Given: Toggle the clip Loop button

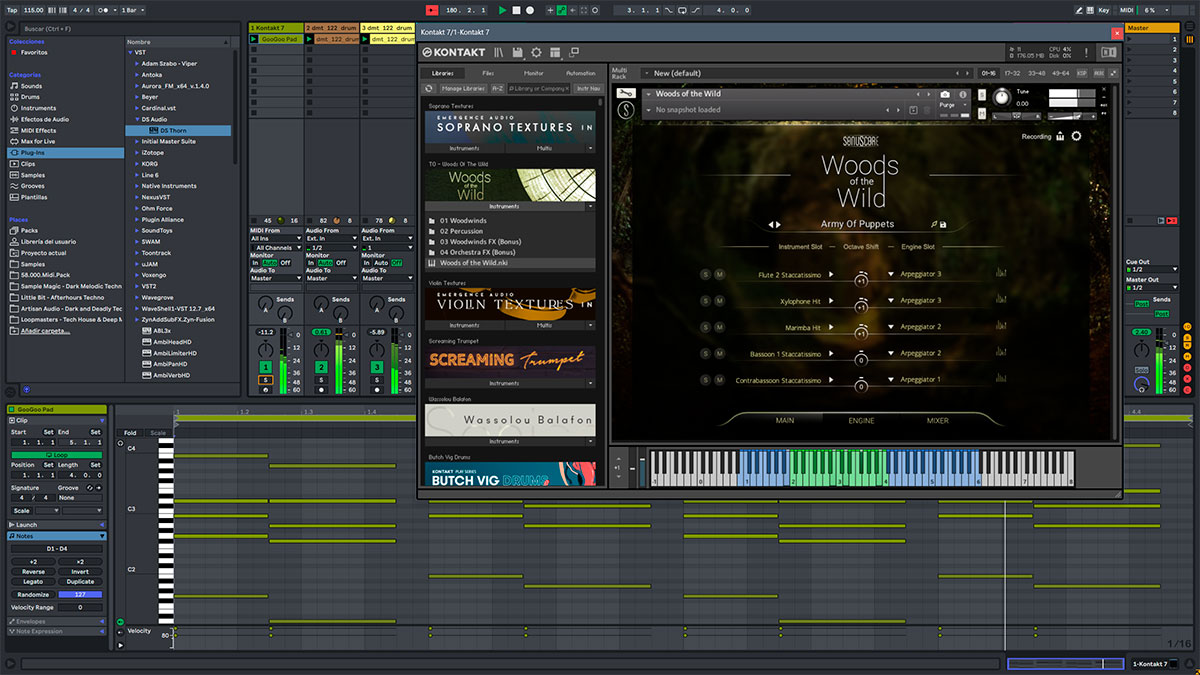Looking at the screenshot, I should (x=55, y=455).
